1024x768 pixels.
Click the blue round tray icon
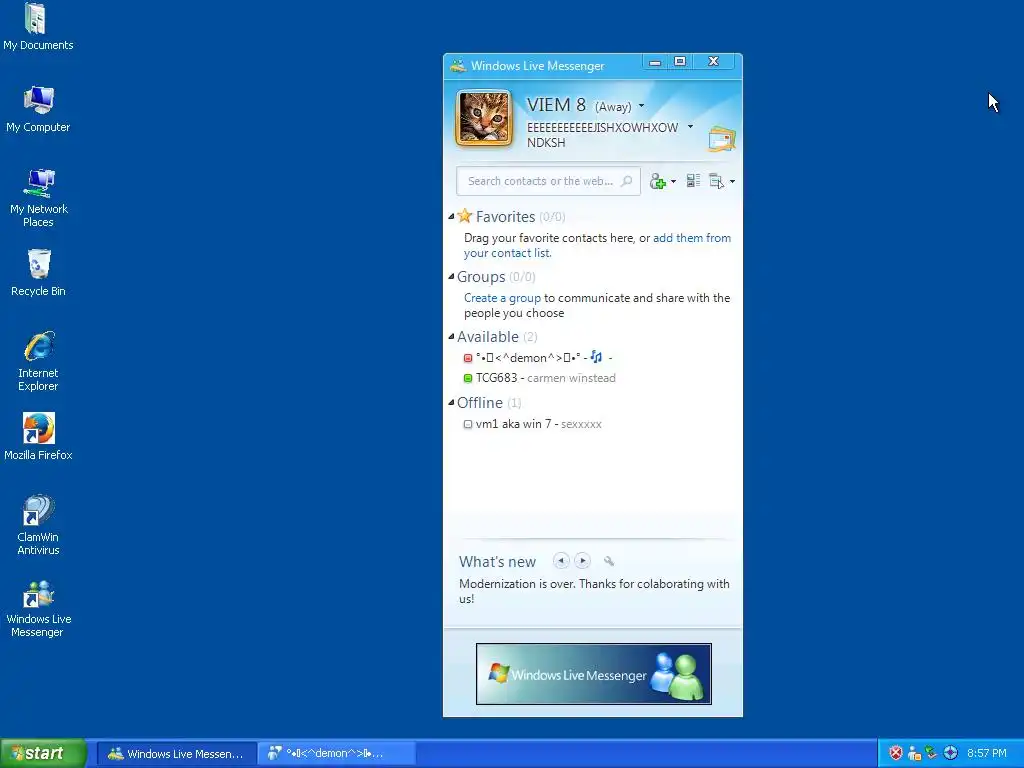(950, 753)
